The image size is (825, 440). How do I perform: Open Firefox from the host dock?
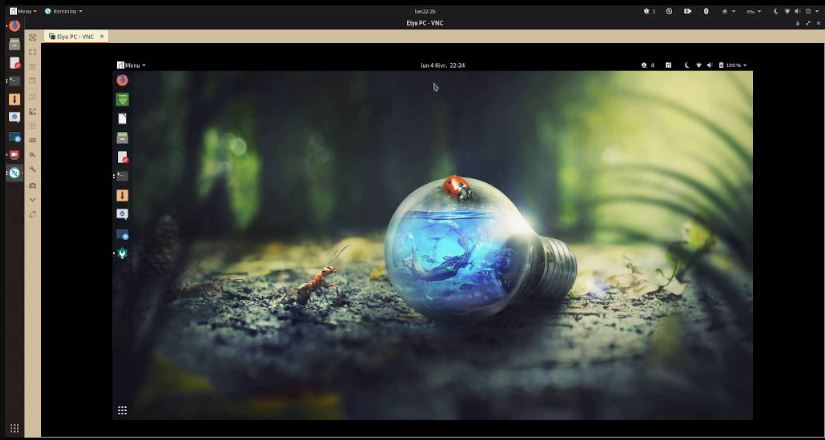(14, 26)
